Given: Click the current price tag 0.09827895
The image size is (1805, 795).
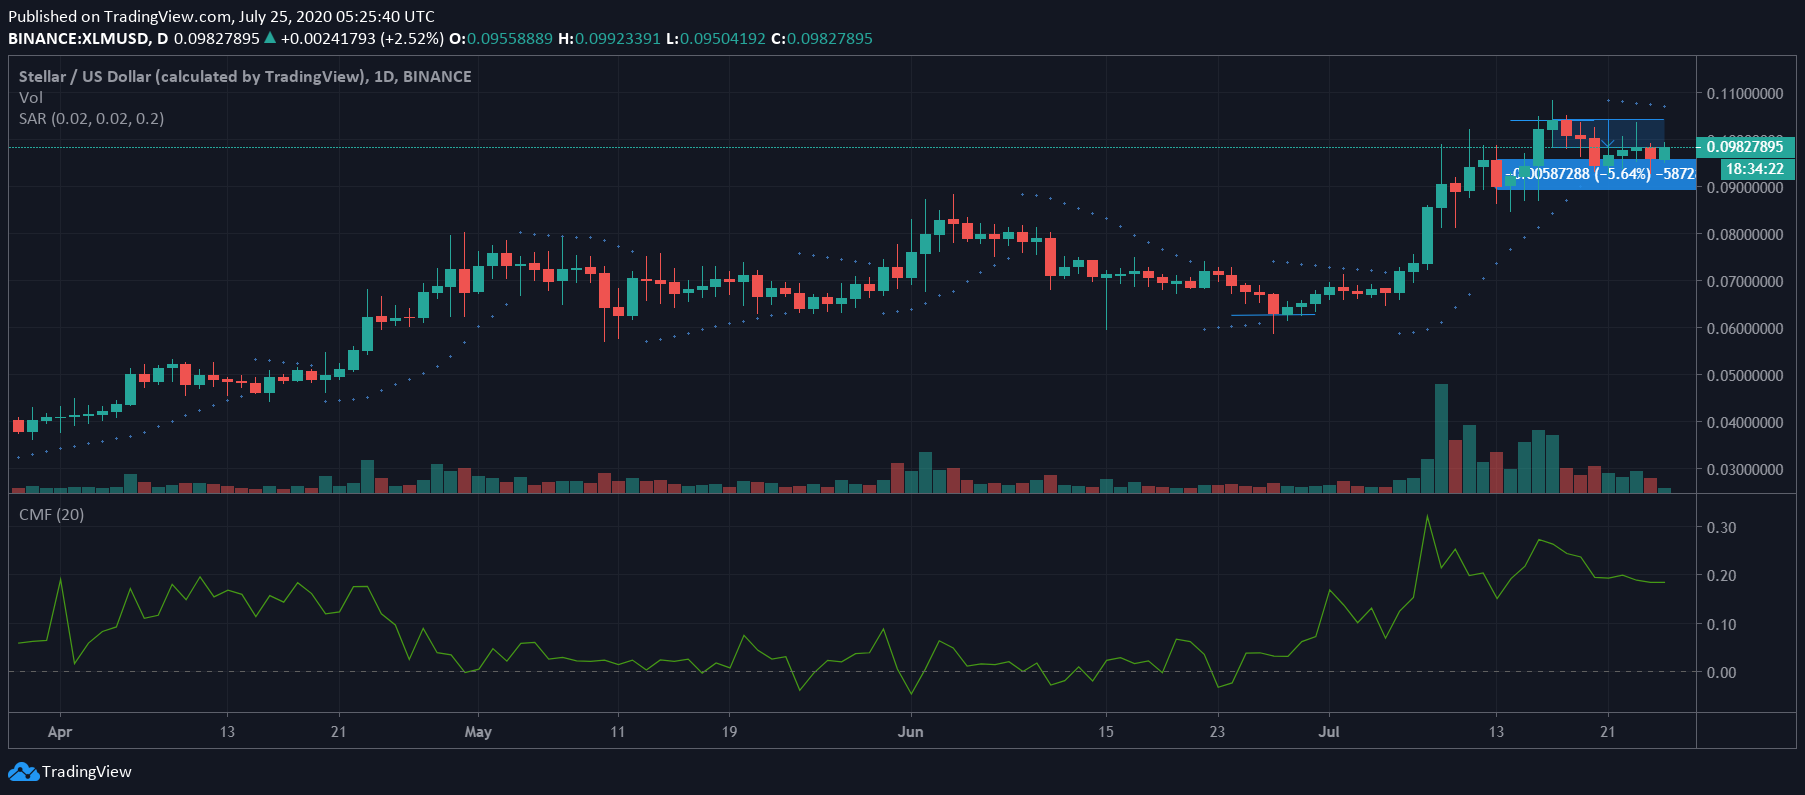Looking at the screenshot, I should [x=1745, y=147].
